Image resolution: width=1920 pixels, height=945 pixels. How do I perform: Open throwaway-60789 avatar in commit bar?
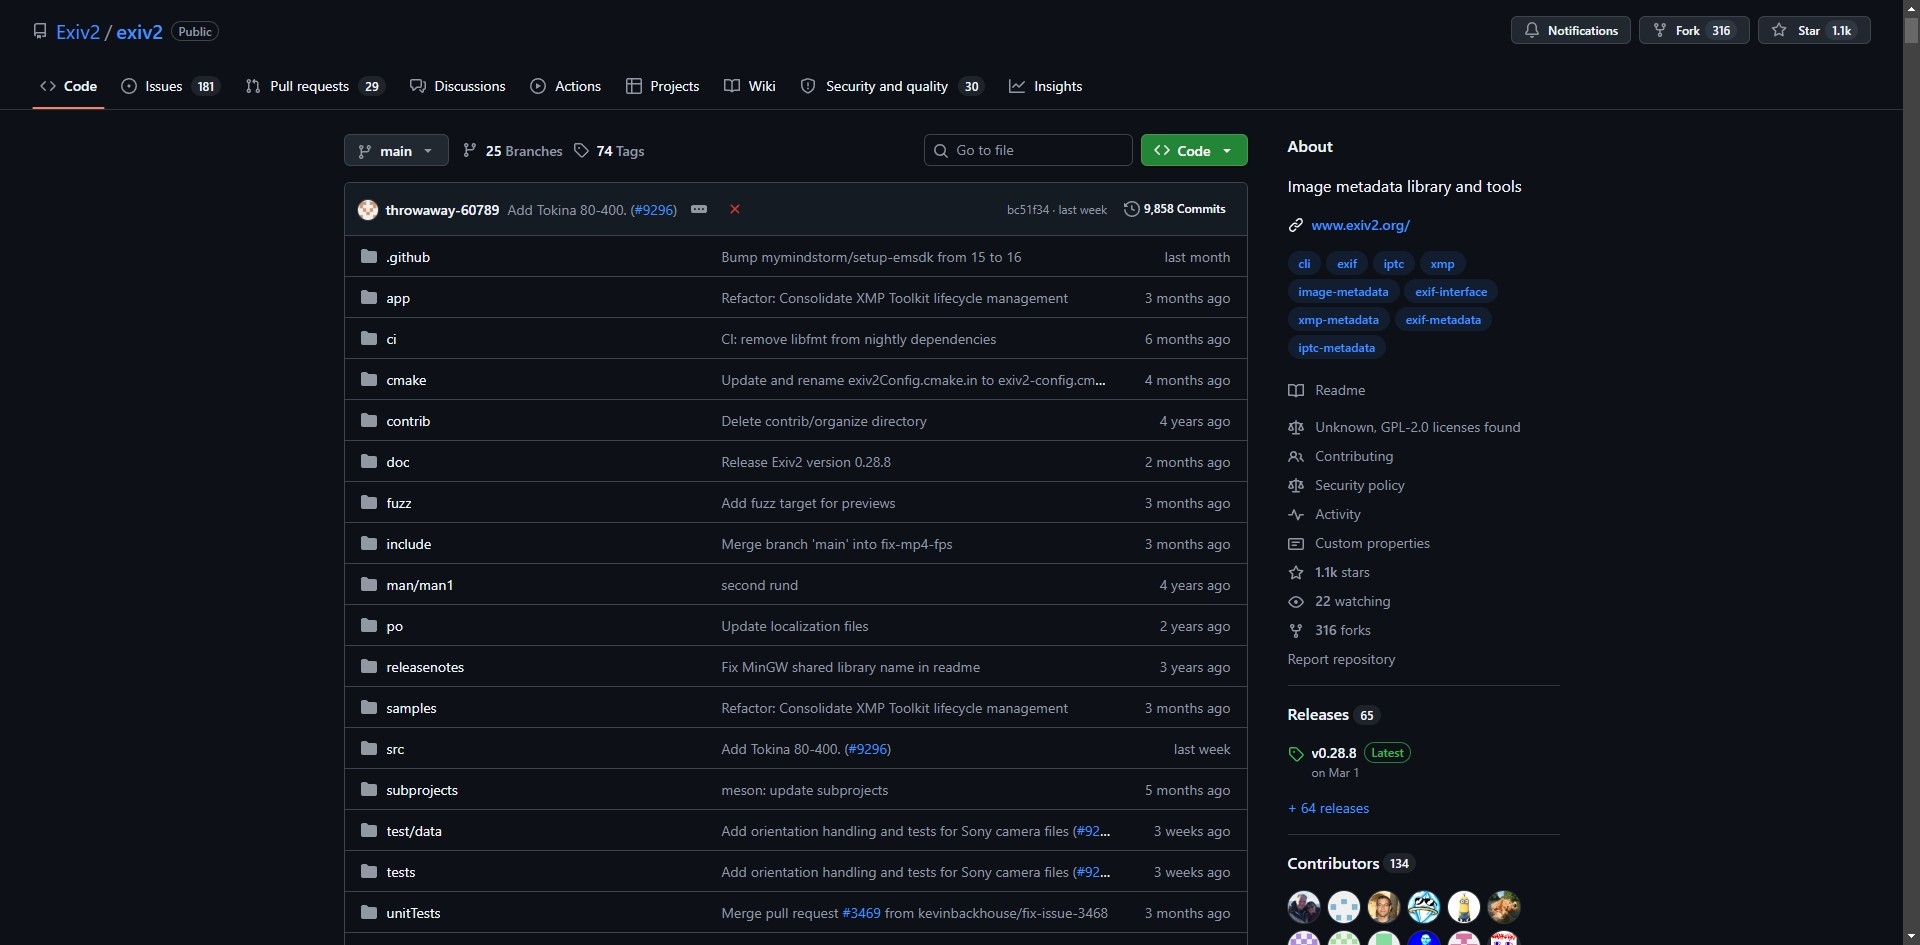click(368, 210)
